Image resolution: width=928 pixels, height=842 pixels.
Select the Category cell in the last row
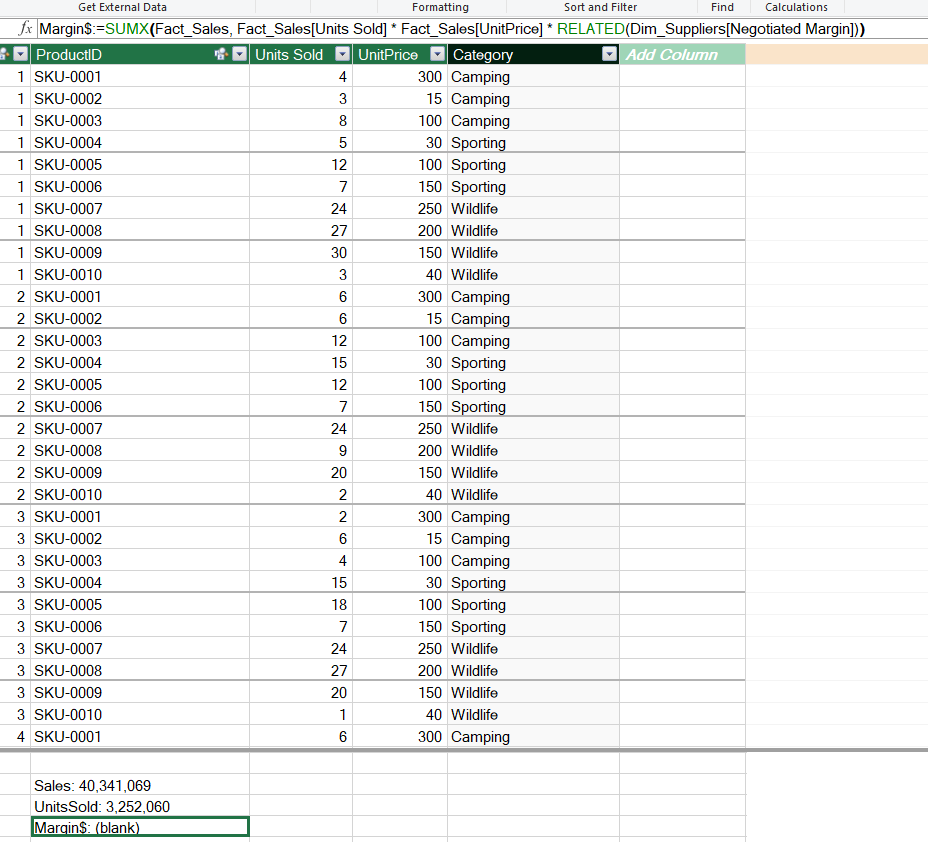pyautogui.click(x=533, y=737)
